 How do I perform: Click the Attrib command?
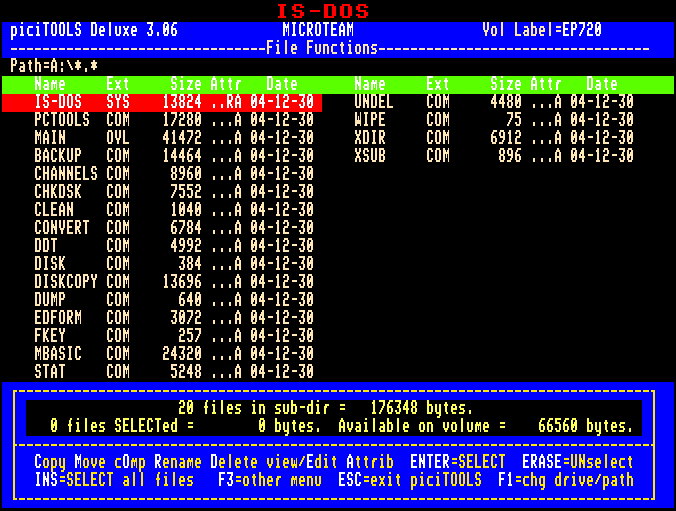(x=370, y=462)
